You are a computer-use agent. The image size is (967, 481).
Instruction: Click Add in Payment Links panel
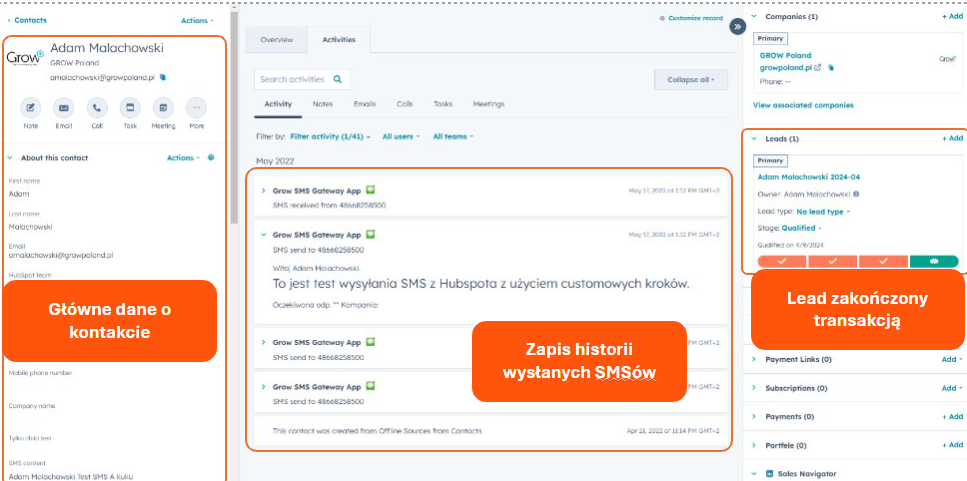click(x=952, y=359)
